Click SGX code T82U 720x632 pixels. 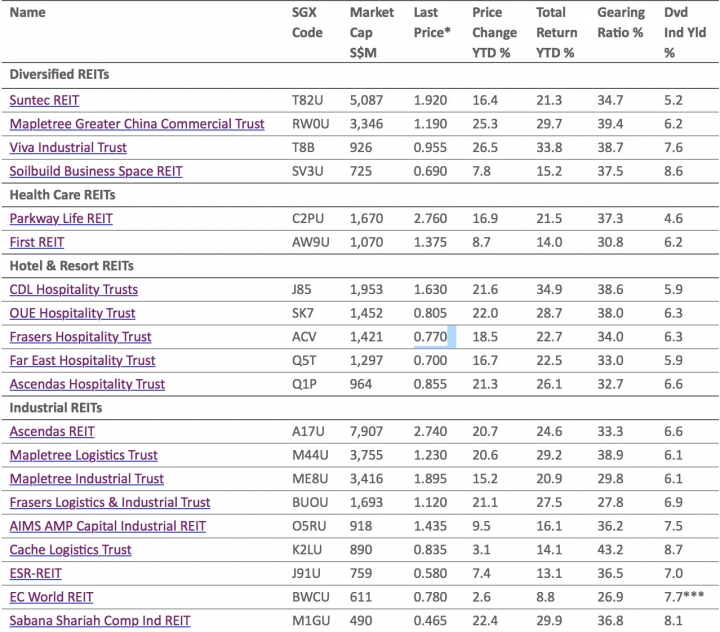coord(307,100)
